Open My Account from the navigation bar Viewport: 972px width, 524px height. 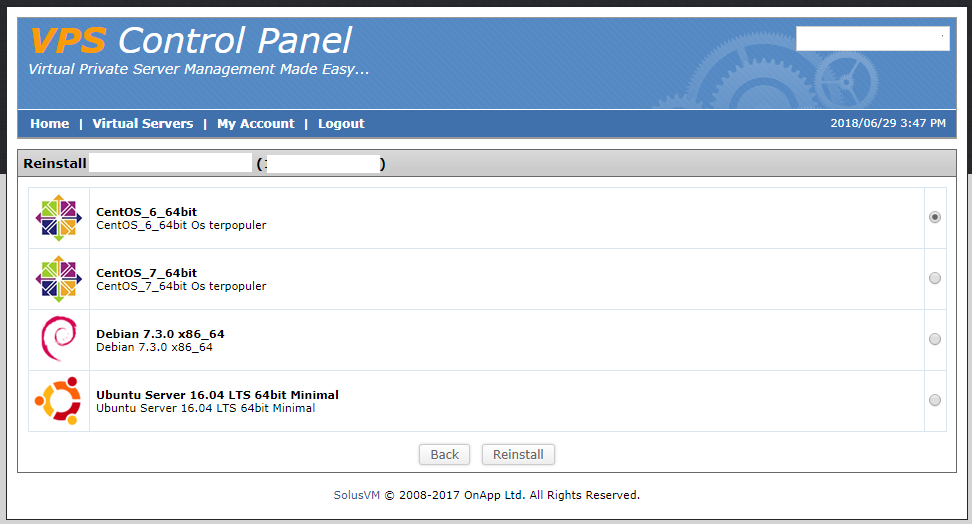coord(255,124)
